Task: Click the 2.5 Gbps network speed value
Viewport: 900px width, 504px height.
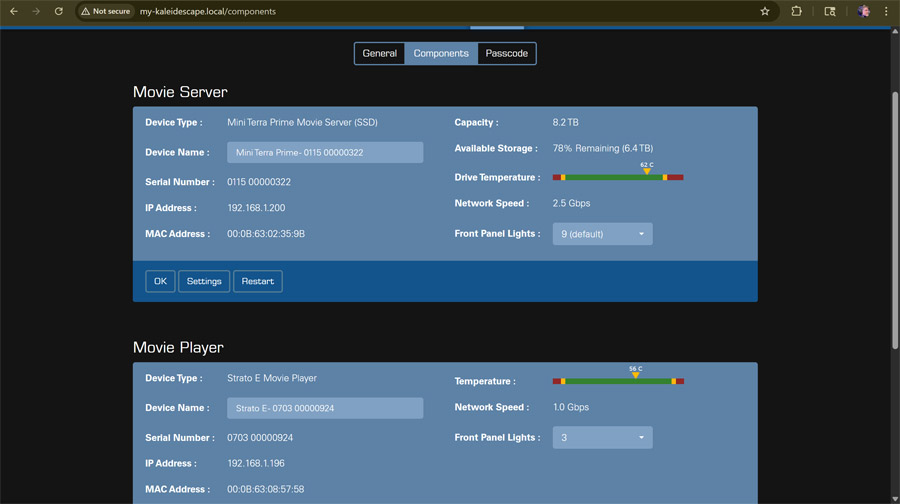Action: 571,203
